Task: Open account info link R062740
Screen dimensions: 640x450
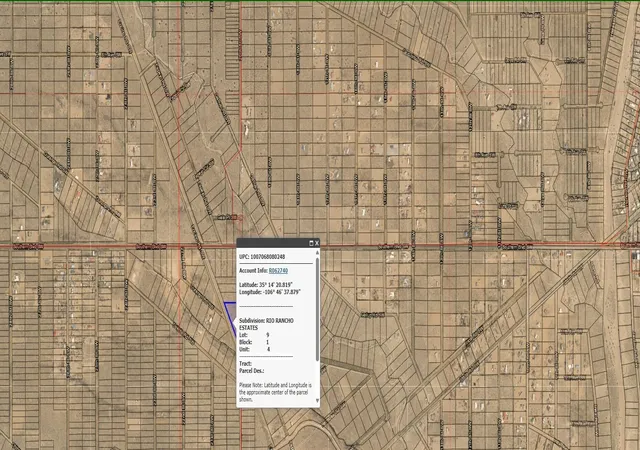Action: coord(278,270)
